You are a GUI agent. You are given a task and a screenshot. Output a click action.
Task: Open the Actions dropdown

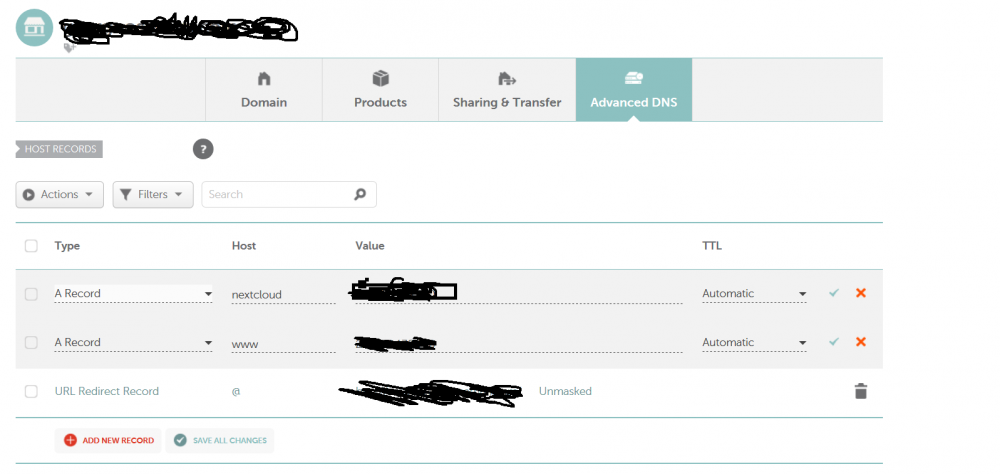pos(59,195)
